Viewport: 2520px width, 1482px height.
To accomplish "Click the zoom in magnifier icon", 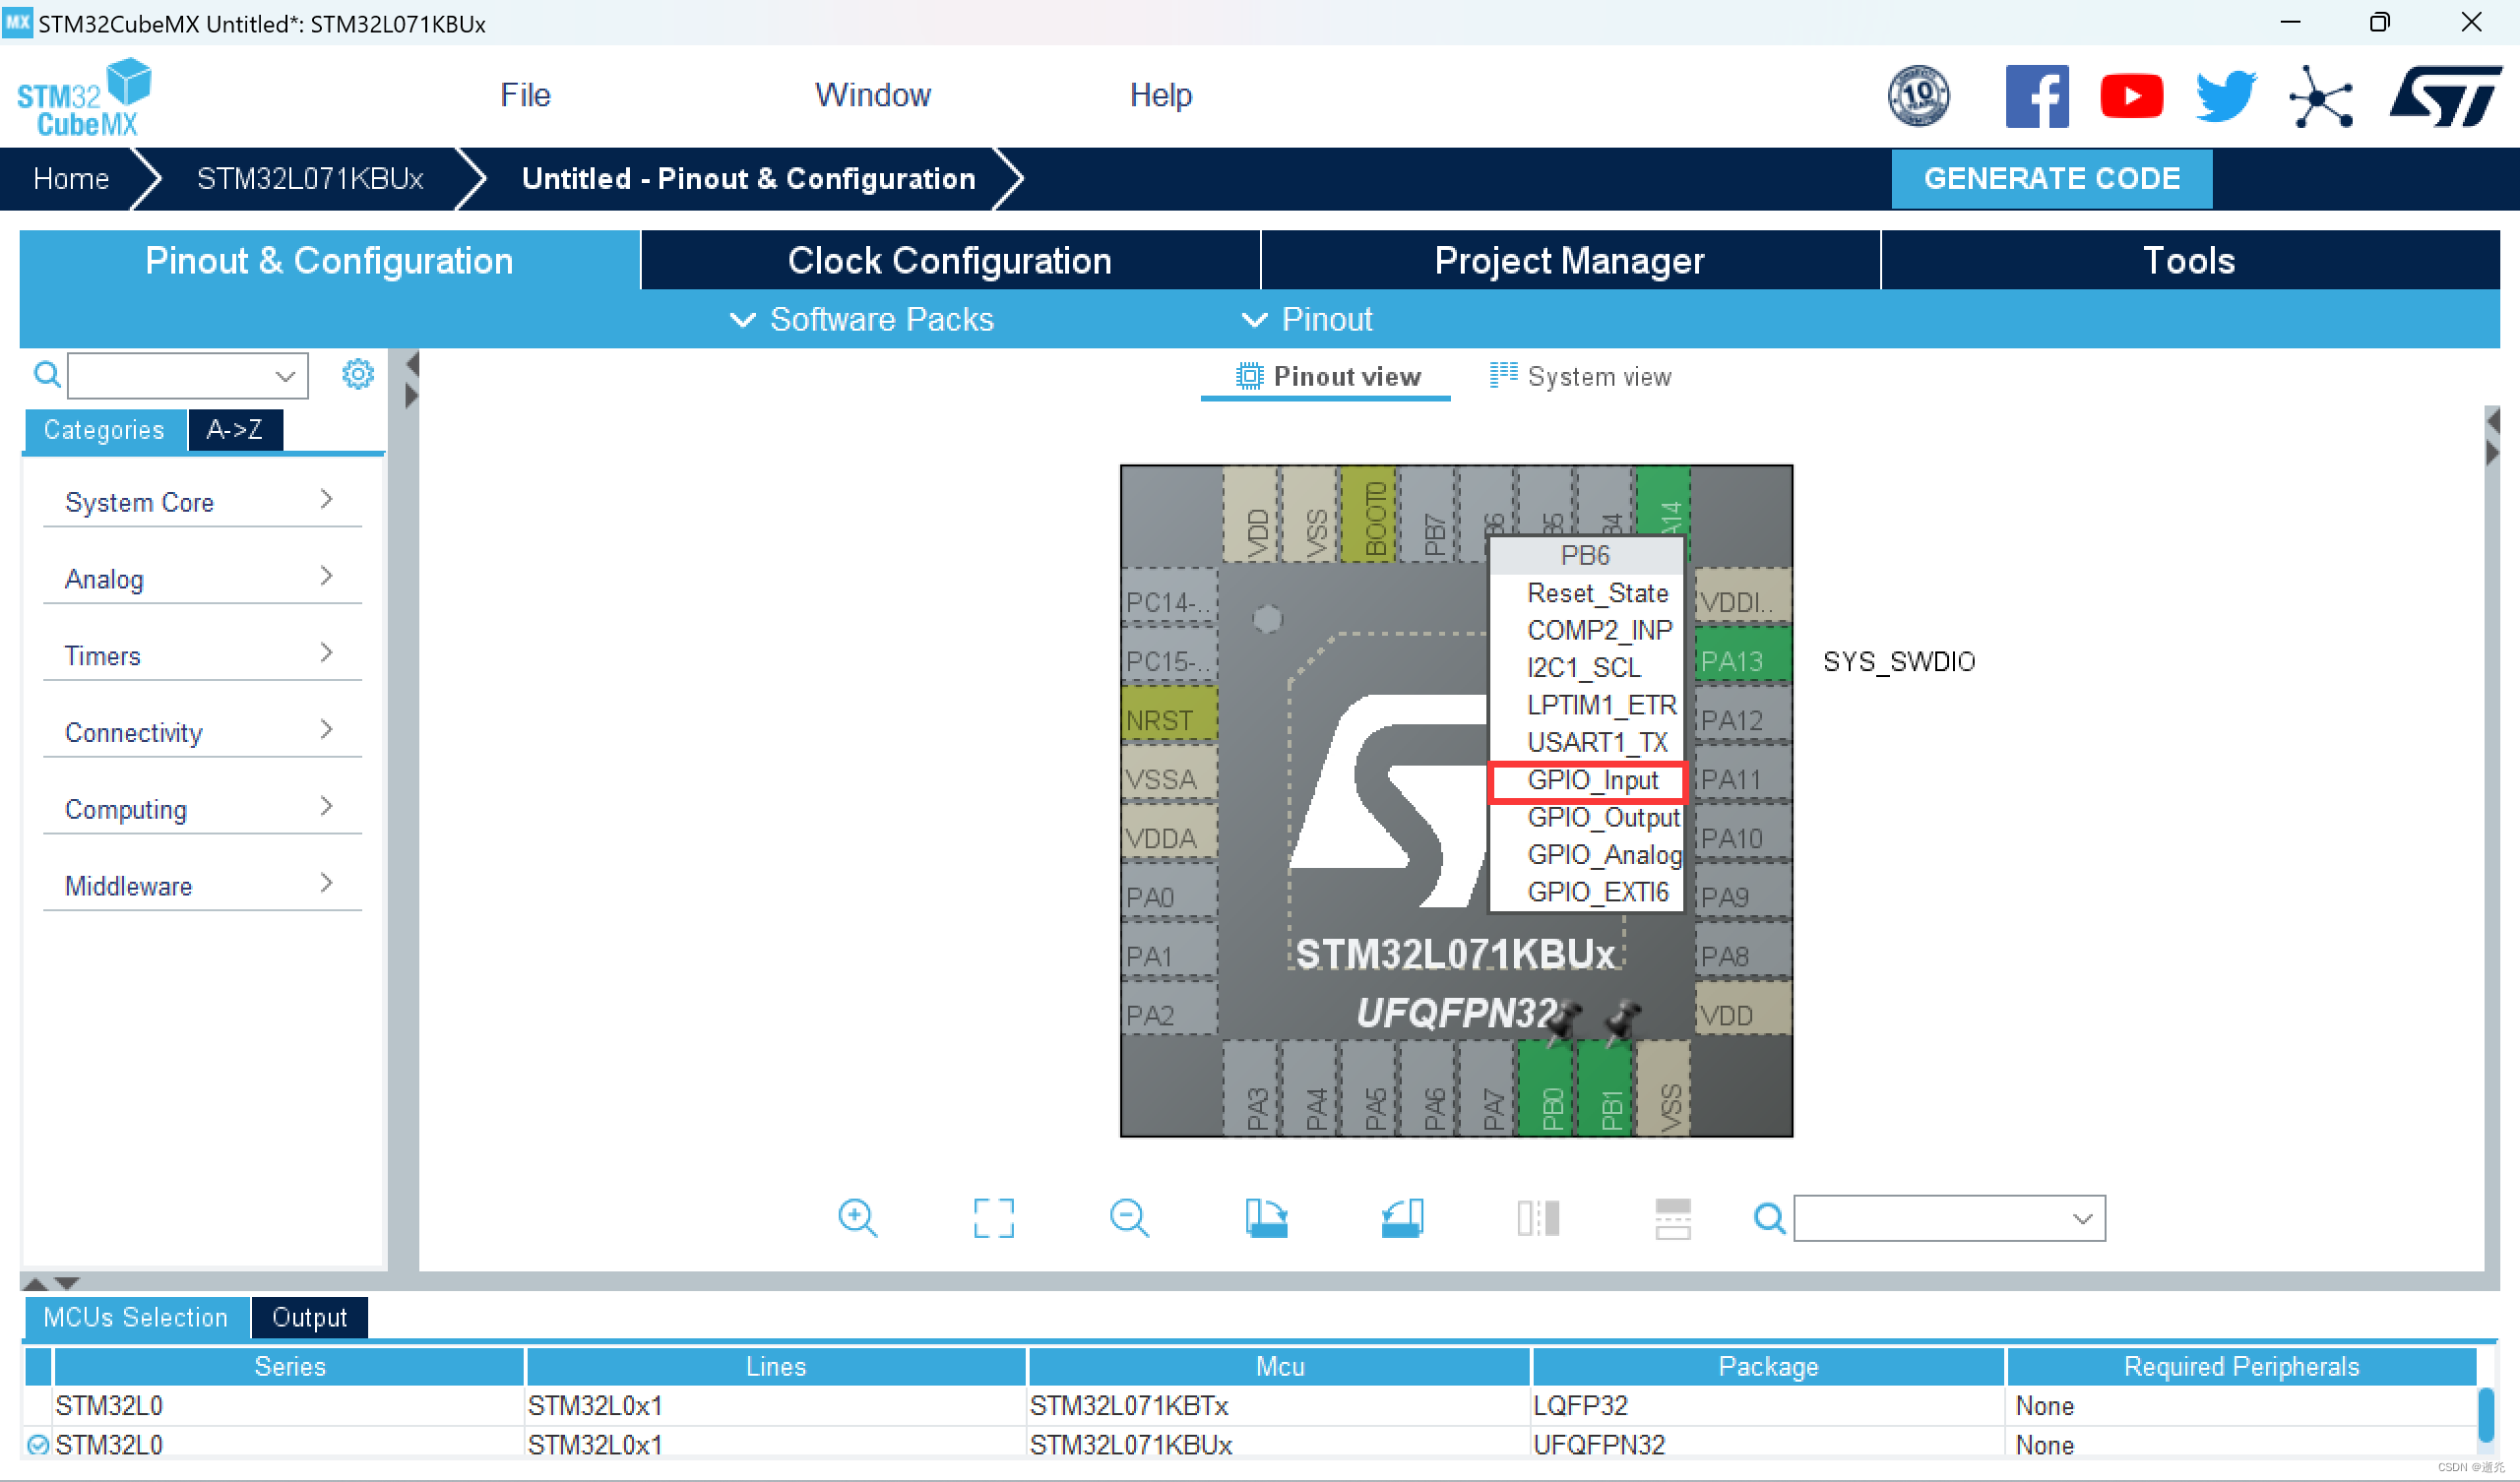I will pyautogui.click(x=857, y=1217).
